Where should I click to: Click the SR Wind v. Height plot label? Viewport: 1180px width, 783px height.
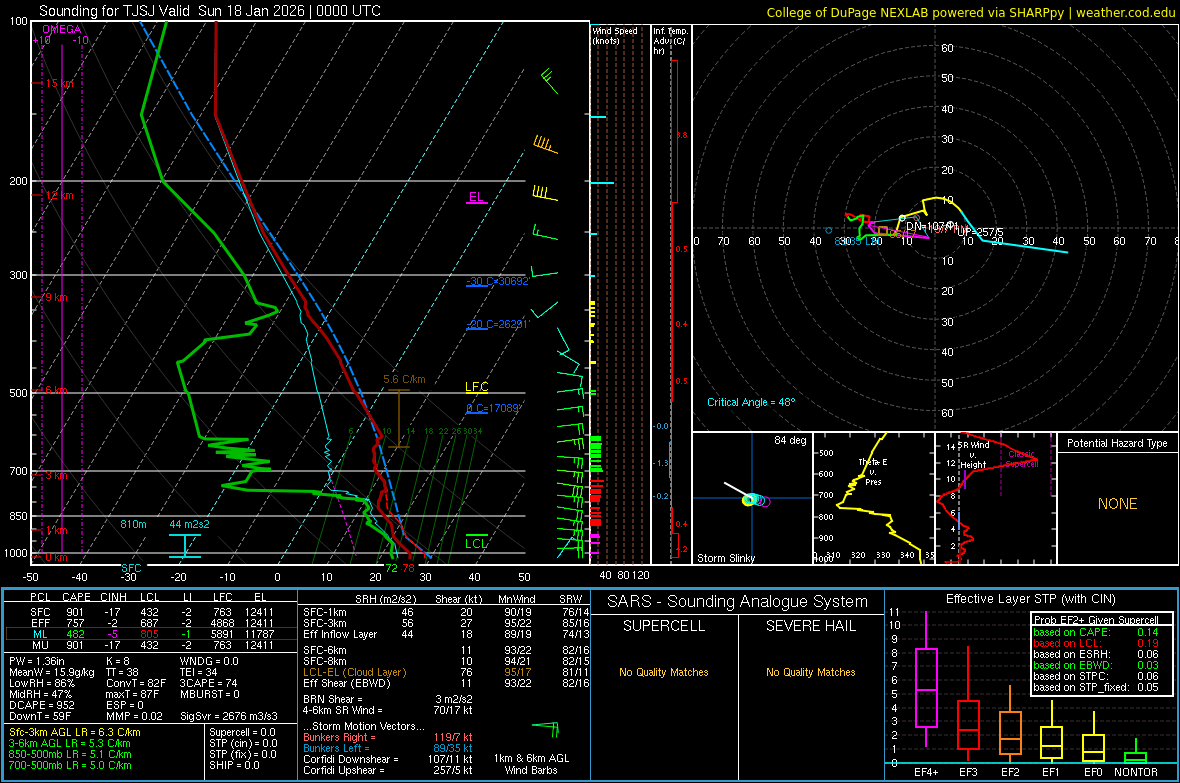point(973,455)
